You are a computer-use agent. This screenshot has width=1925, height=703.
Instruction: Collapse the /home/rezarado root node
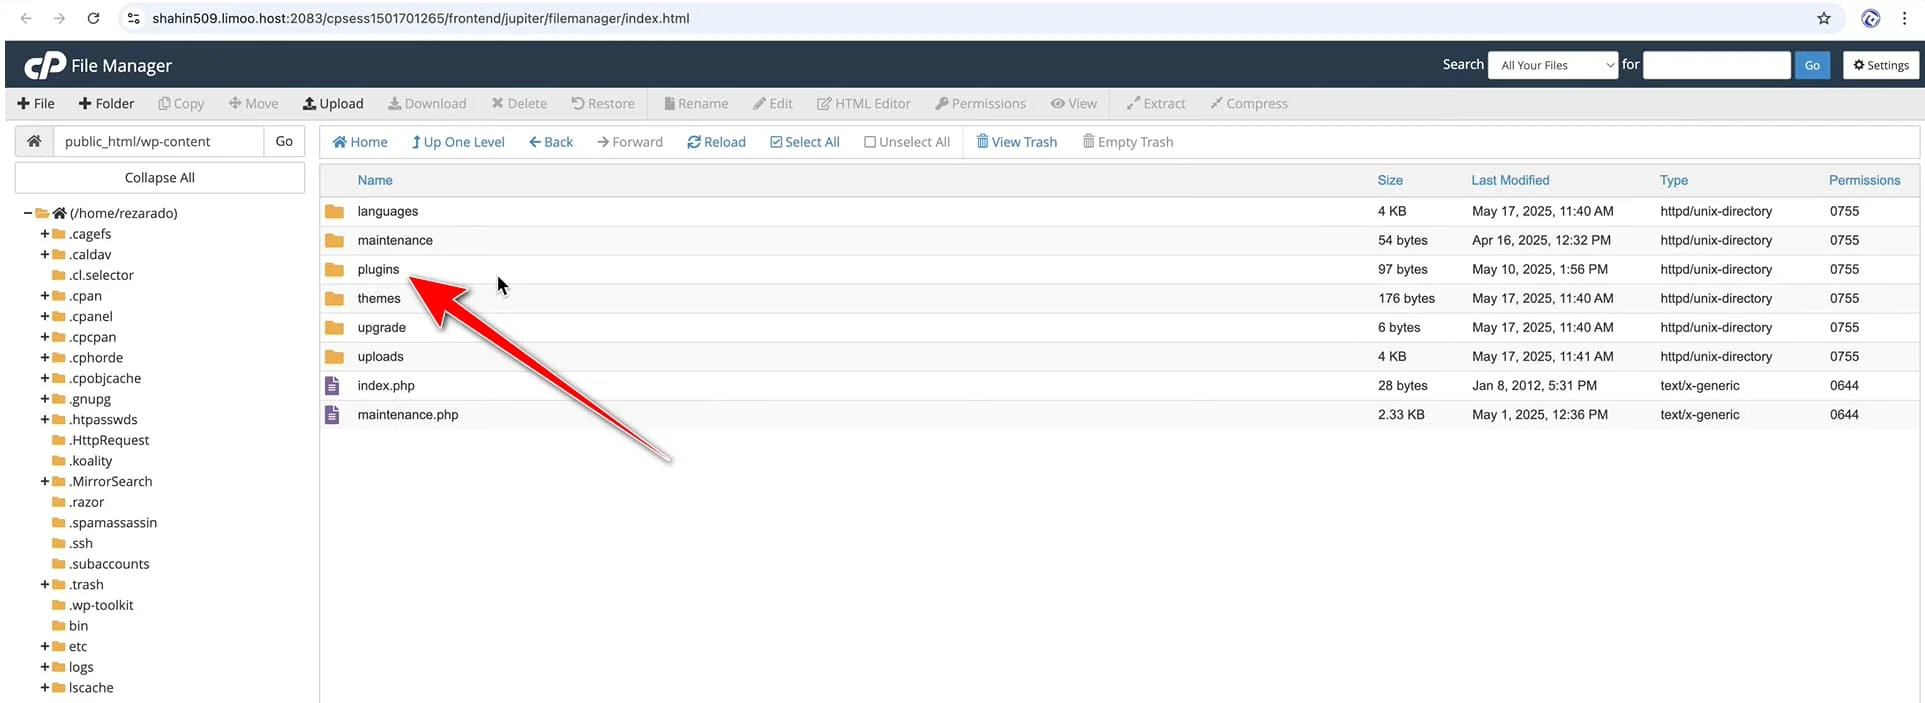point(28,213)
